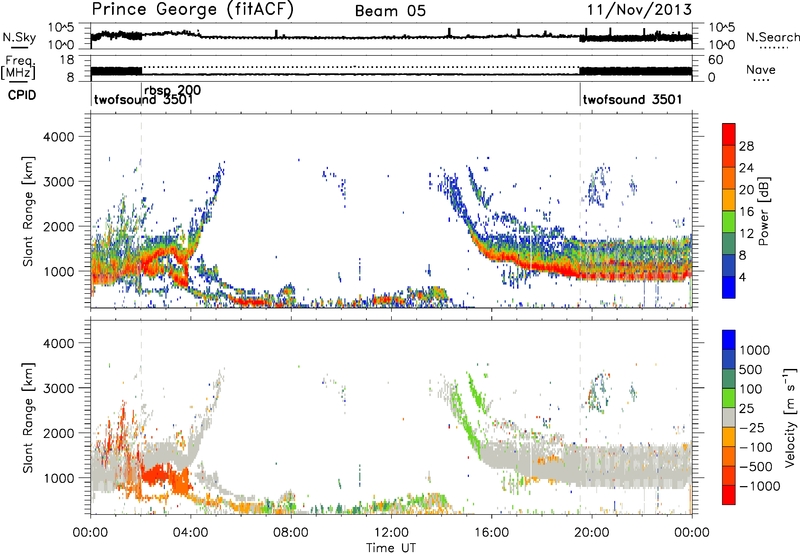This screenshot has height=554, width=800.
Task: Click the '4000' tick on power panel
Action: pyautogui.click(x=58, y=137)
